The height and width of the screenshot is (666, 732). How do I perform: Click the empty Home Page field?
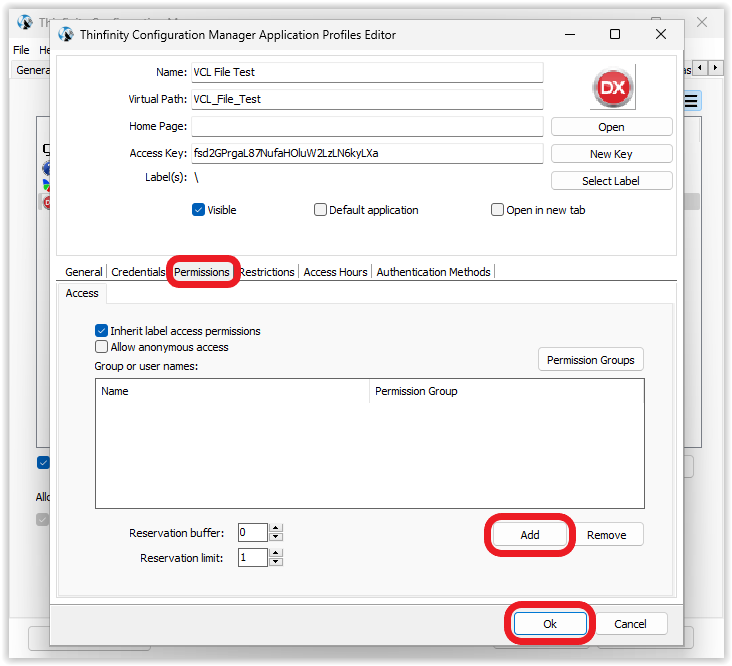point(367,126)
